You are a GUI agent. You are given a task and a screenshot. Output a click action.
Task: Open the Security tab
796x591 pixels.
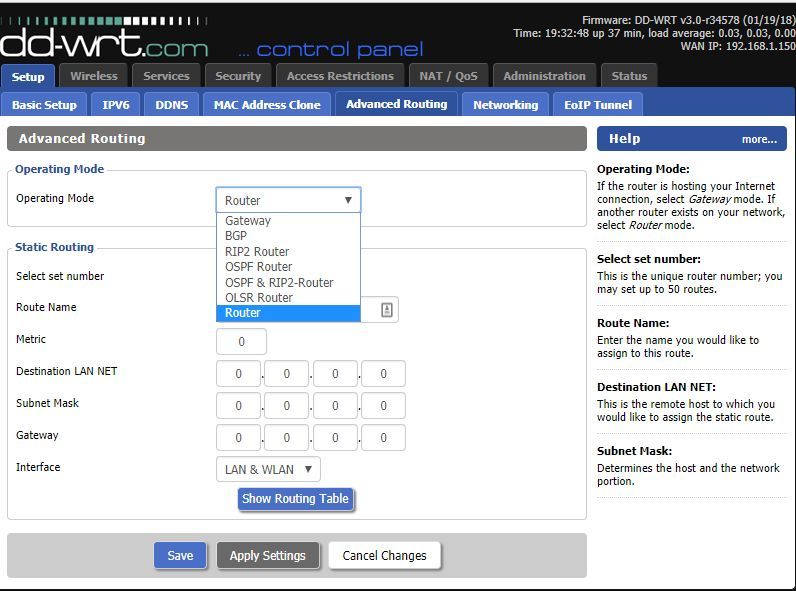pyautogui.click(x=238, y=76)
